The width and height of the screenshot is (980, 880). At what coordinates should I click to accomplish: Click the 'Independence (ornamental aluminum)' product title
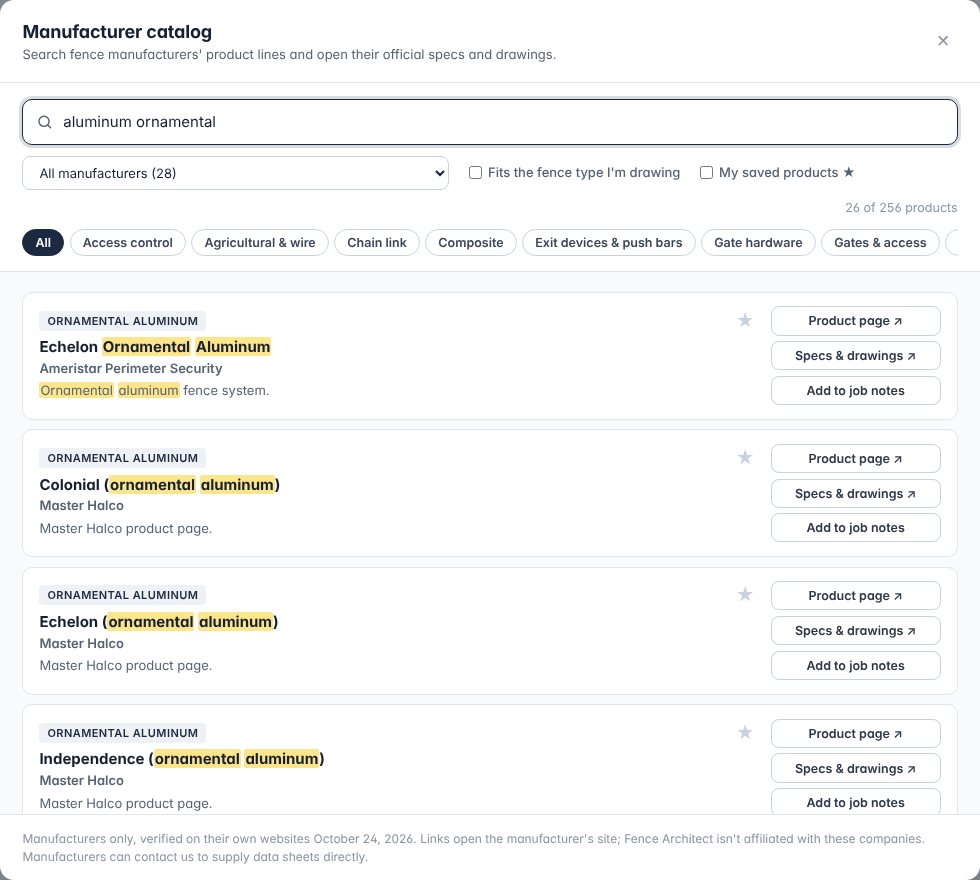click(x=182, y=759)
